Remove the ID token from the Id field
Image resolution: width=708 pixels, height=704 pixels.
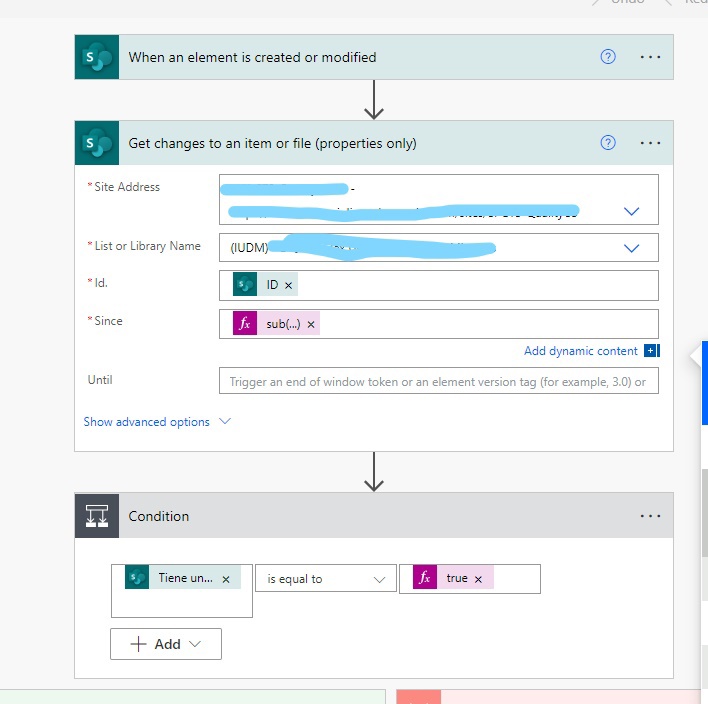point(289,285)
